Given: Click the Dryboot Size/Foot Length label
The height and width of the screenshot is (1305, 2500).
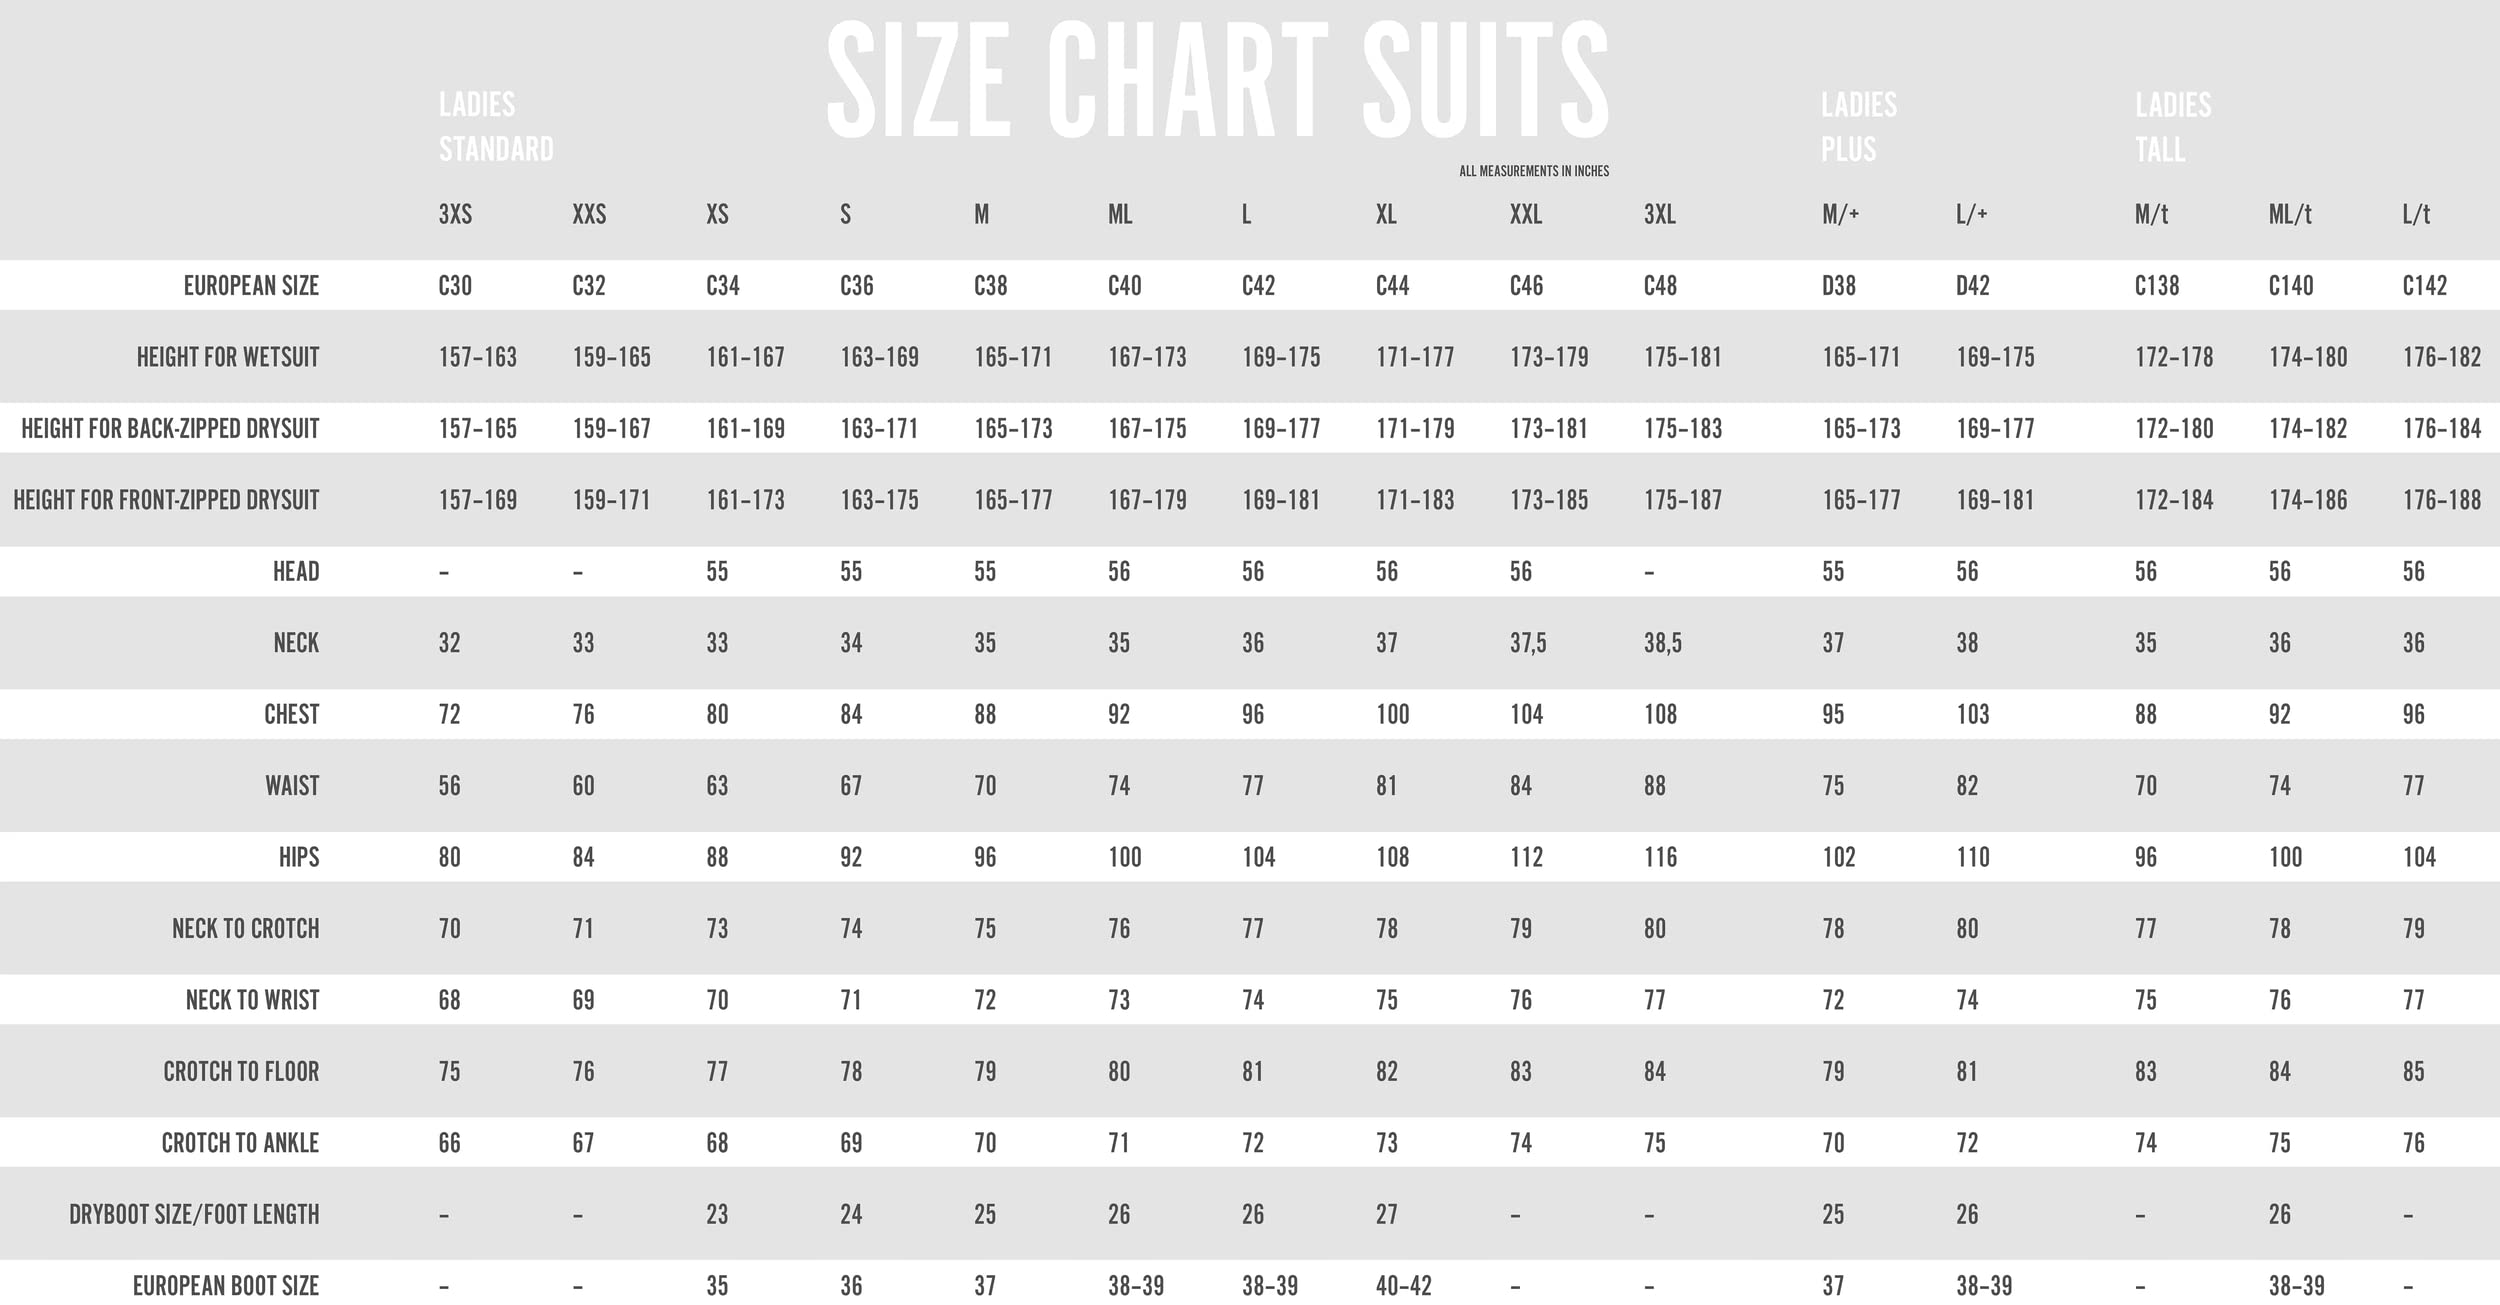Looking at the screenshot, I should [194, 1215].
